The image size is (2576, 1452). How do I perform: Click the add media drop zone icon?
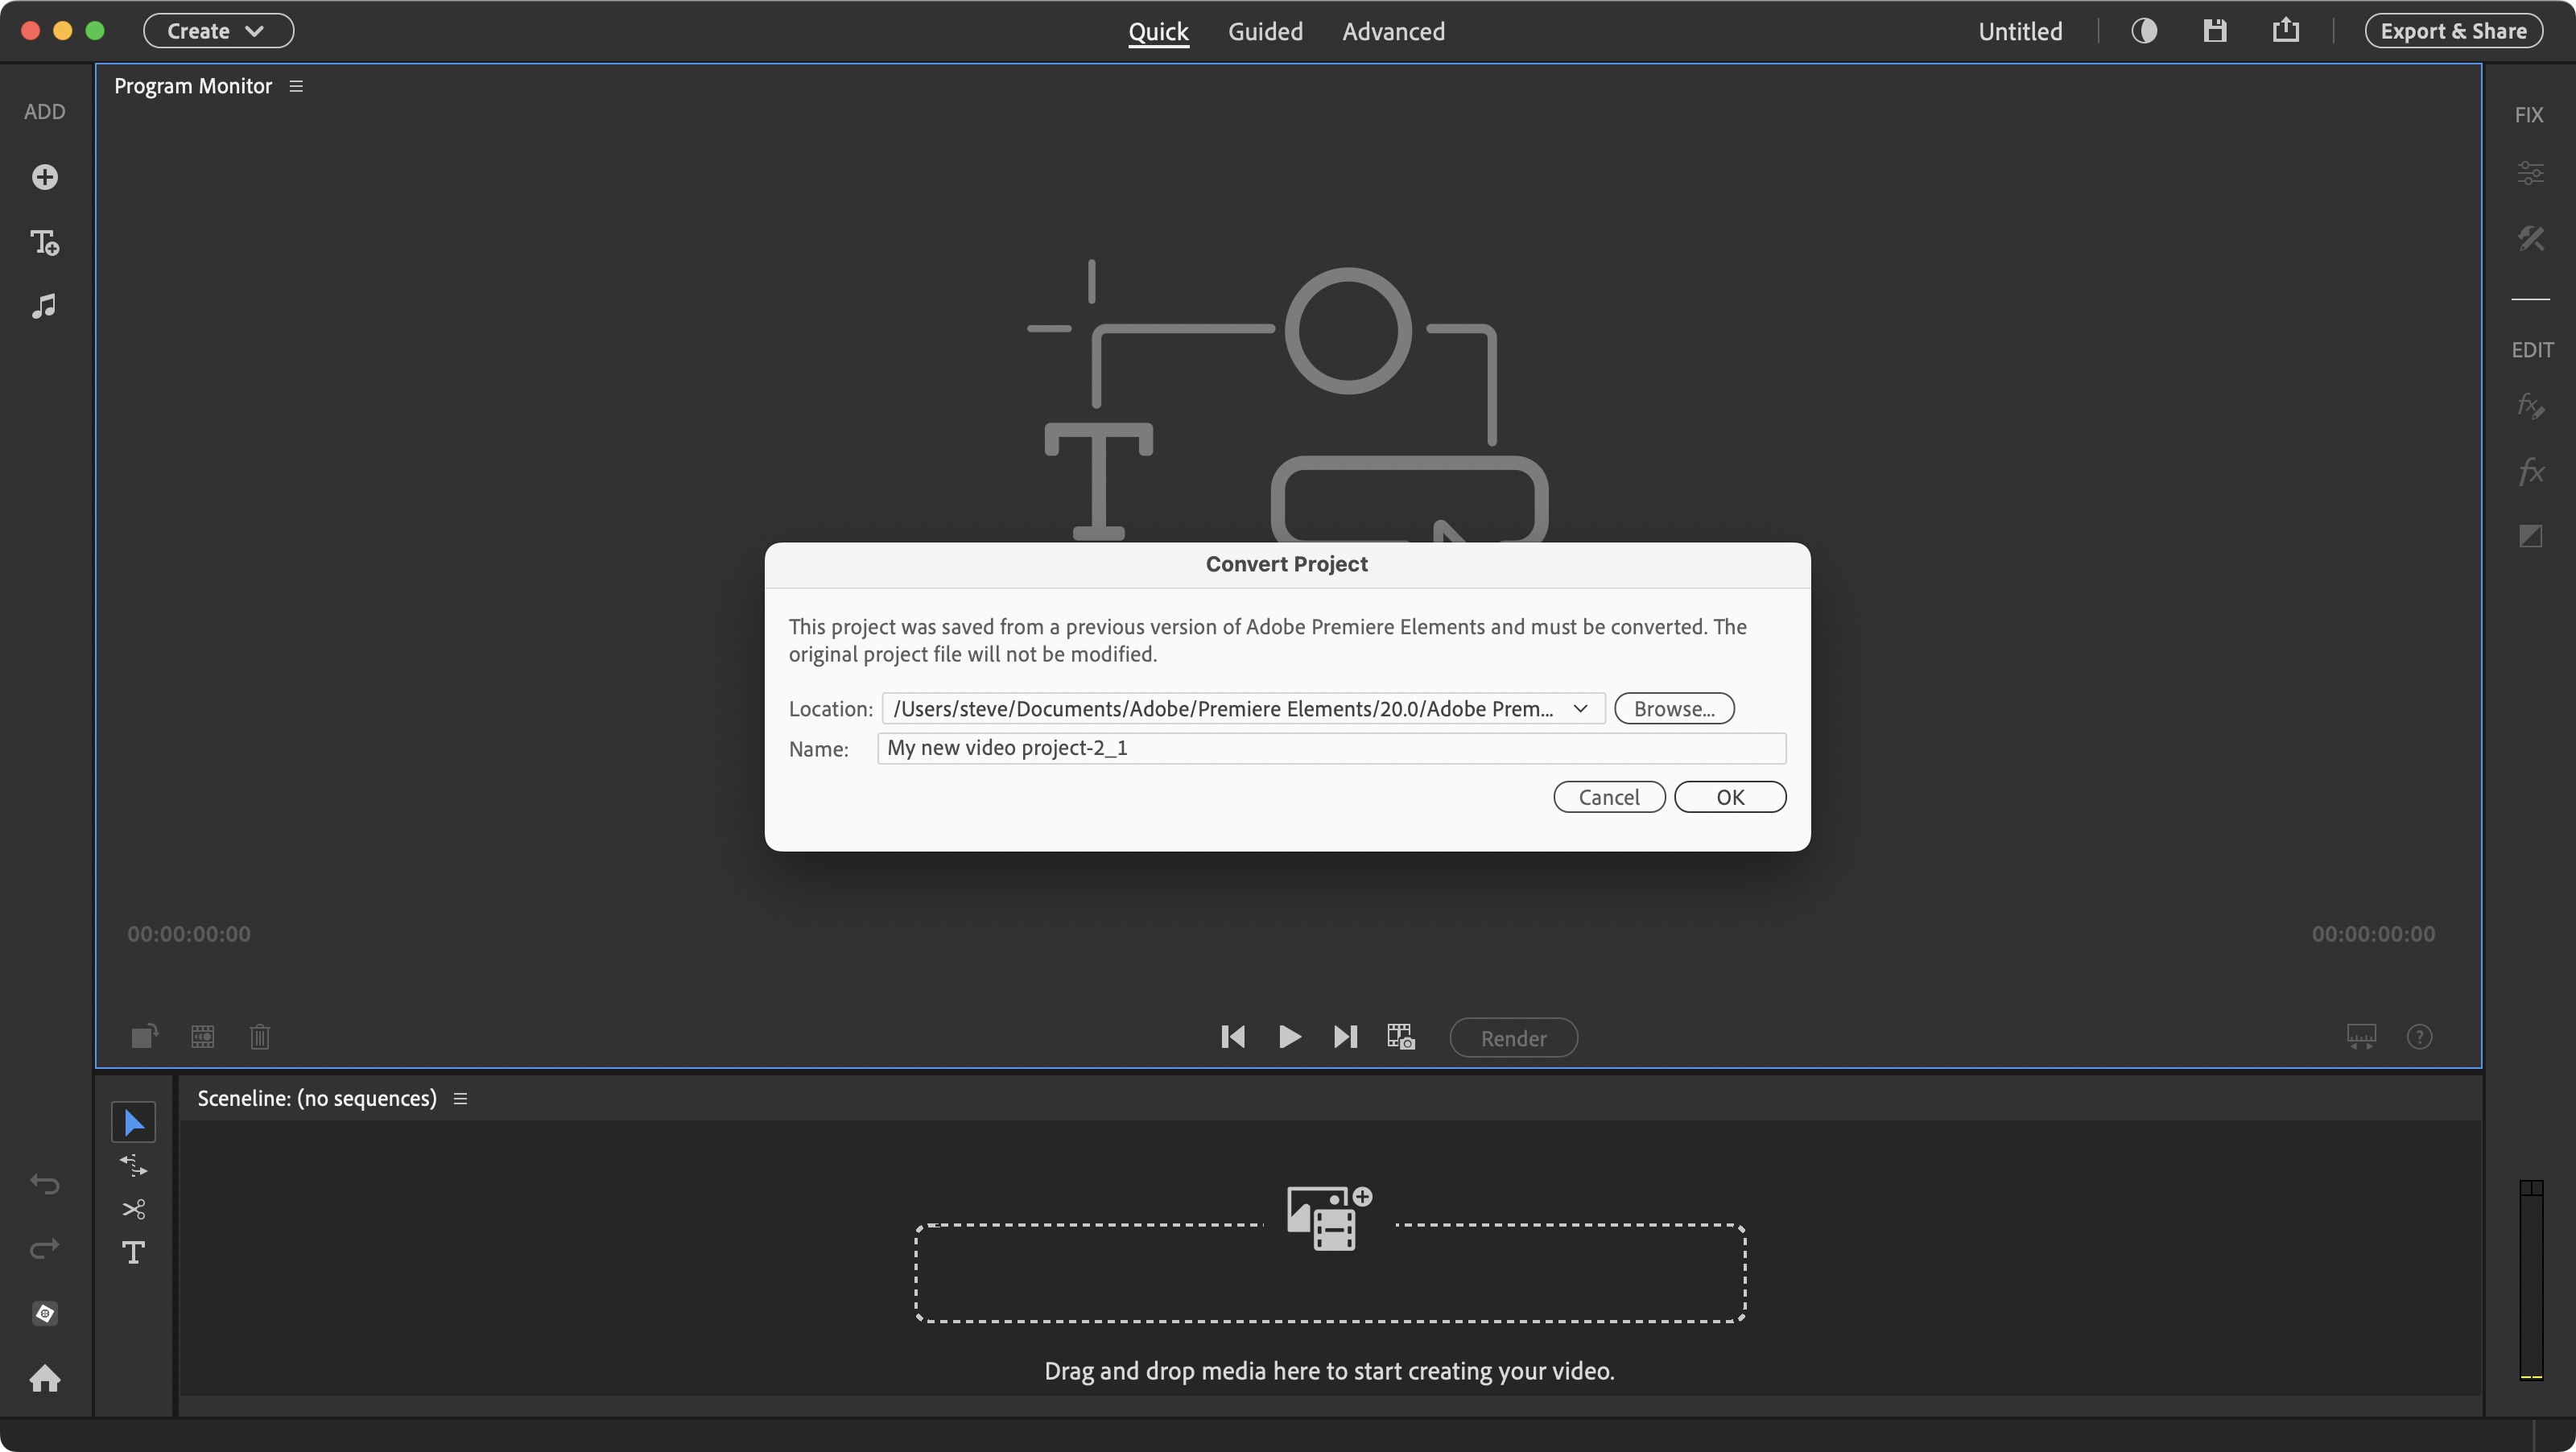pyautogui.click(x=1329, y=1218)
